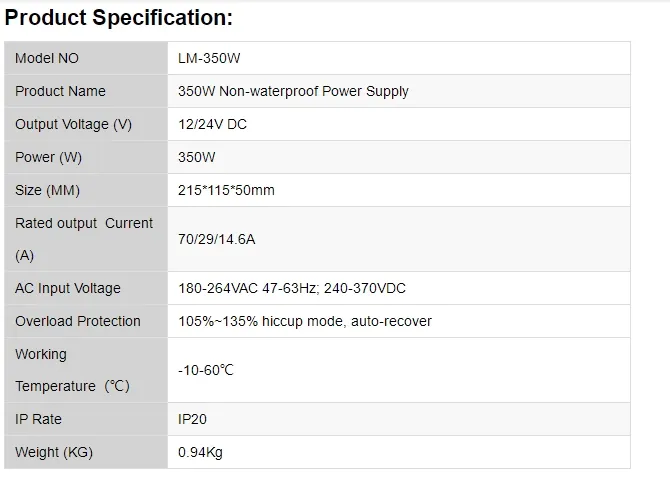Click the Output Voltage (V) label
This screenshot has height=494, width=670.
tap(73, 124)
